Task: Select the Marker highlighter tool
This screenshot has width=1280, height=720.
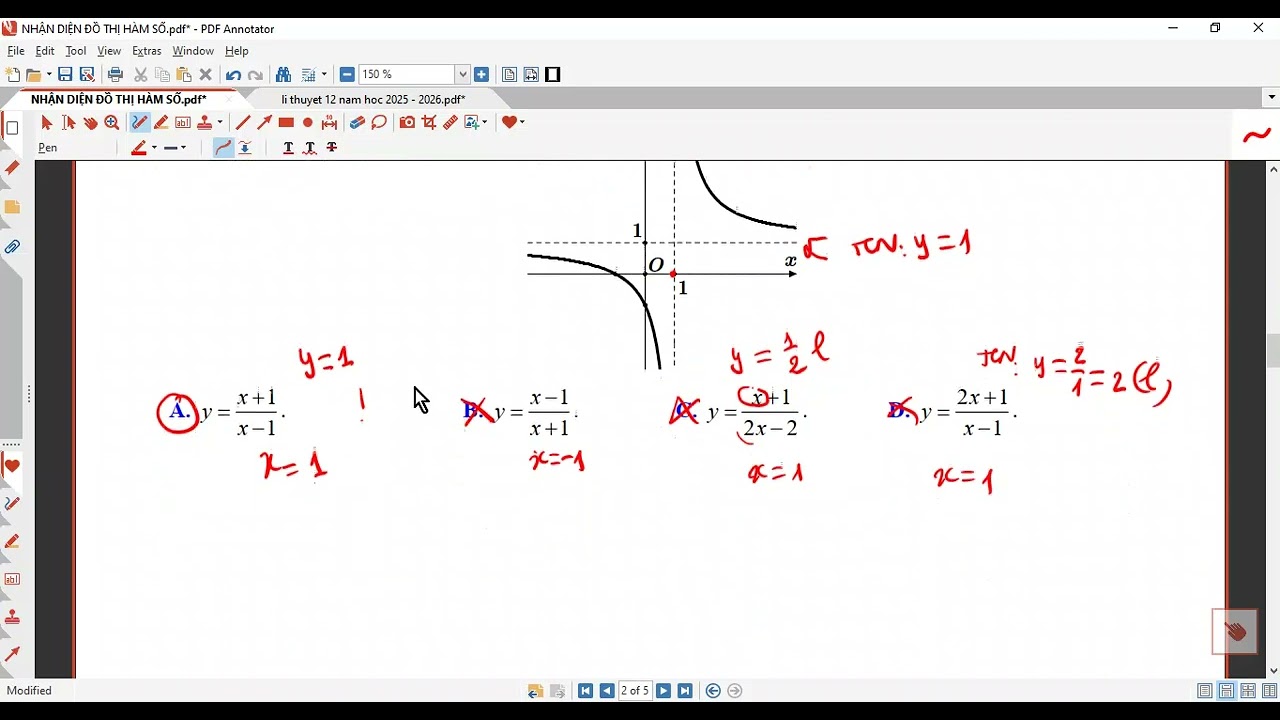Action: click(161, 123)
